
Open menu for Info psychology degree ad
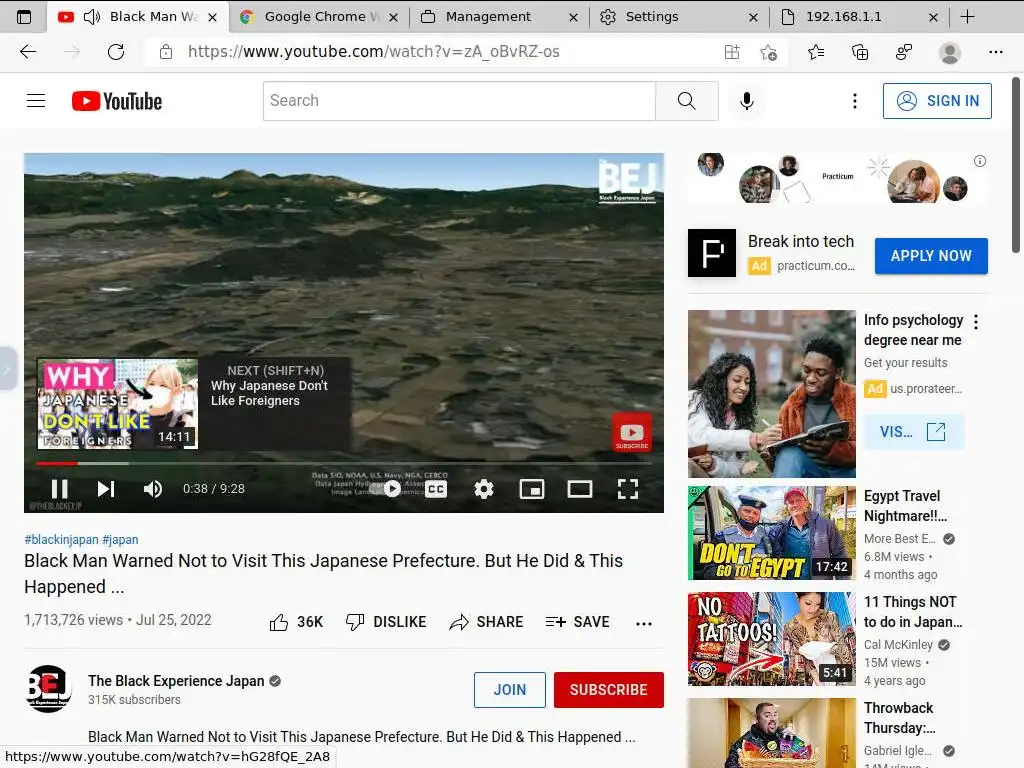976,321
